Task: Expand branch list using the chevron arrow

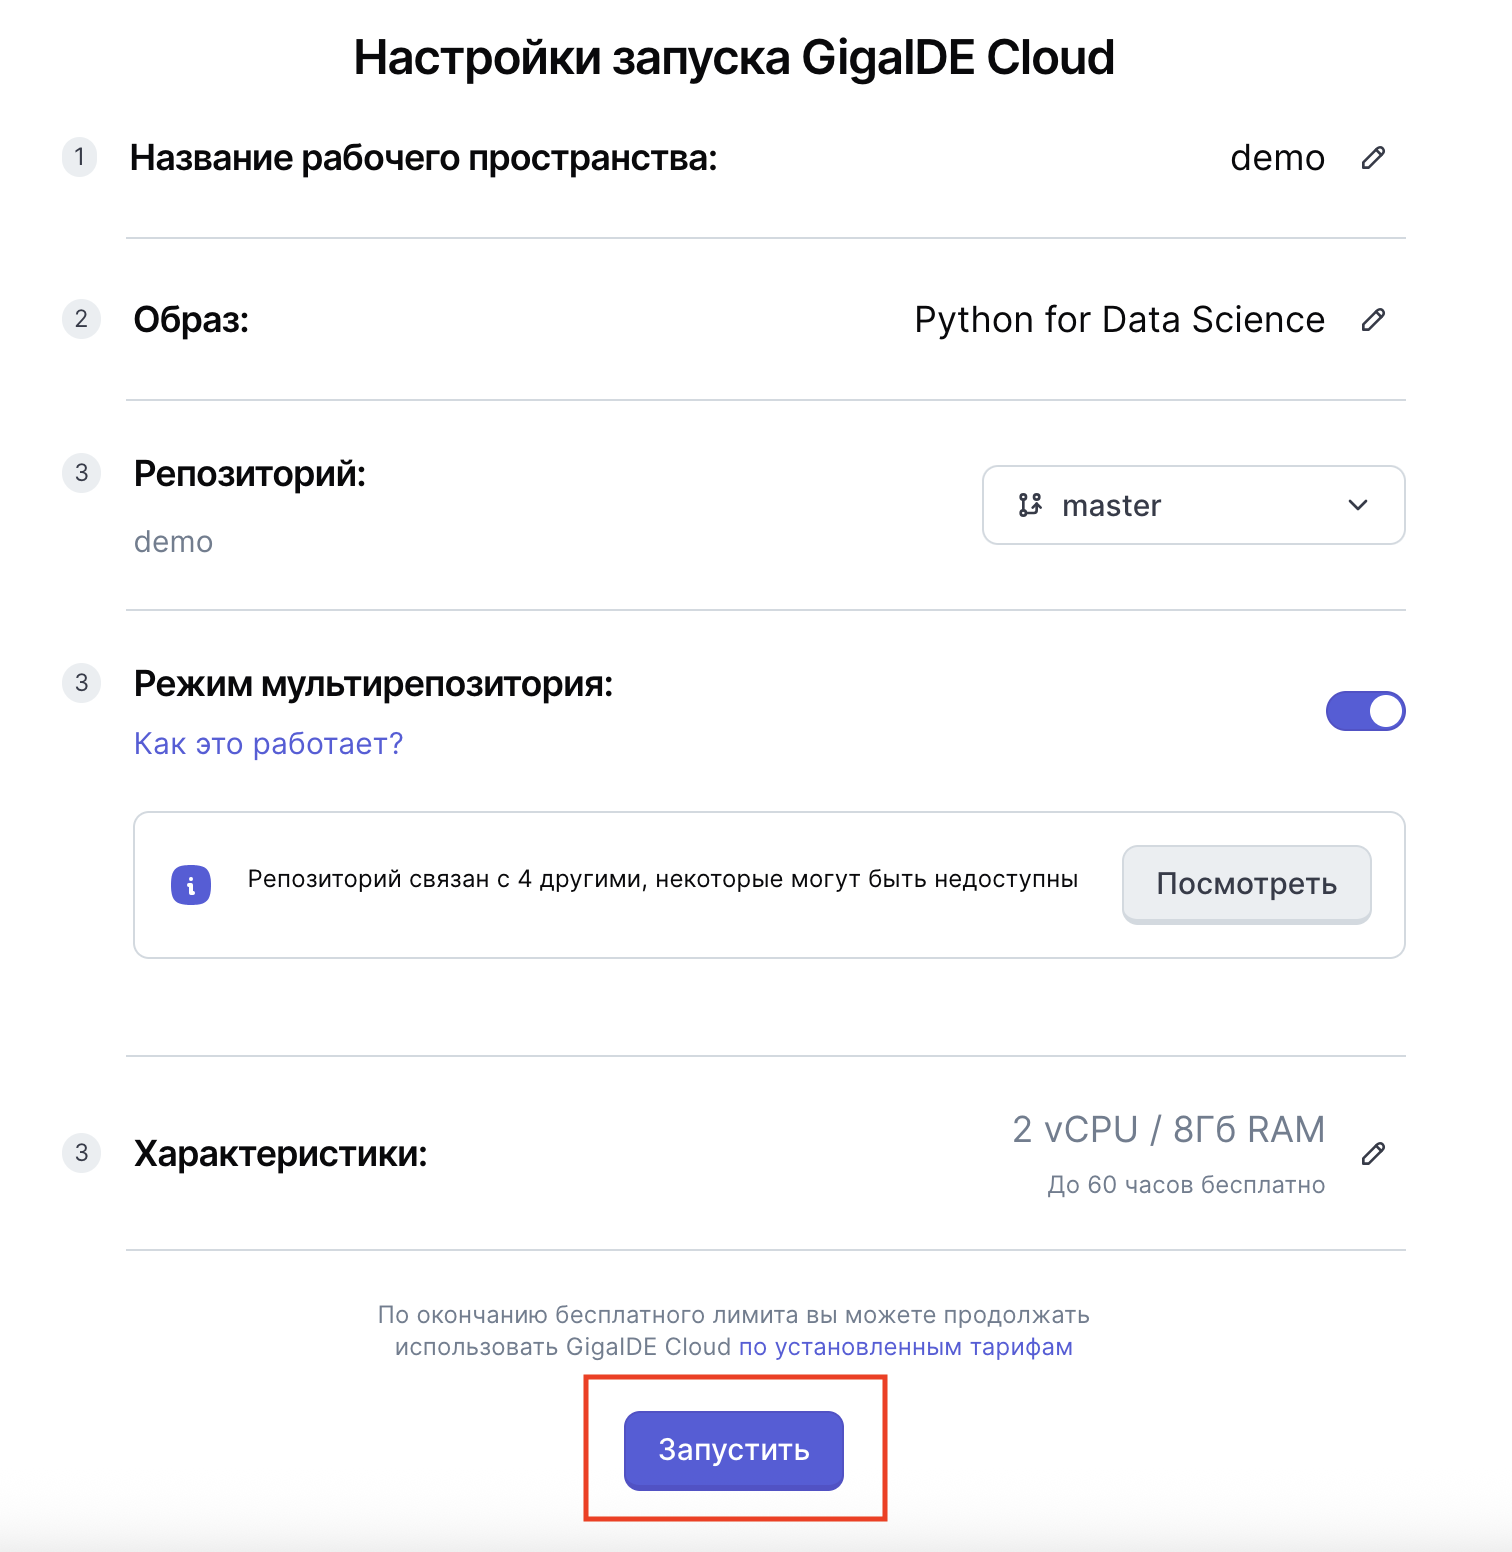Action: (x=1357, y=506)
